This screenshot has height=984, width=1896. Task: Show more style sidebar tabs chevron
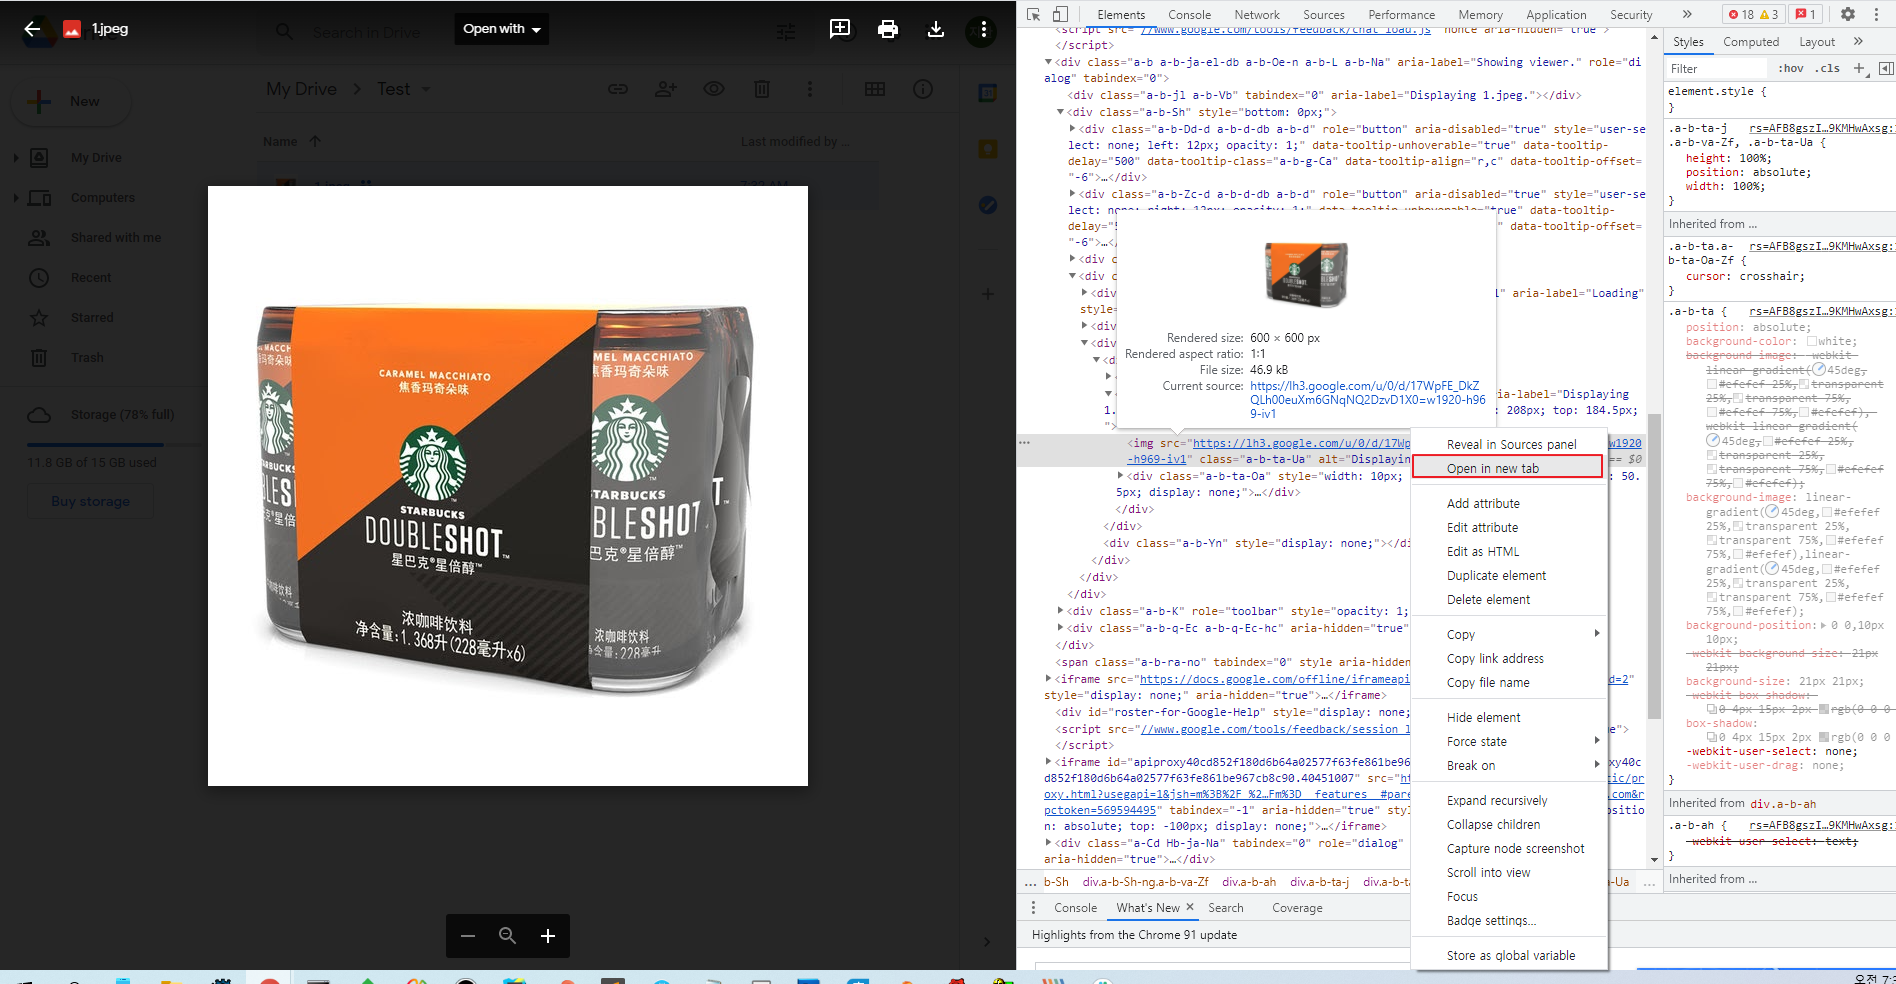pos(1858,42)
